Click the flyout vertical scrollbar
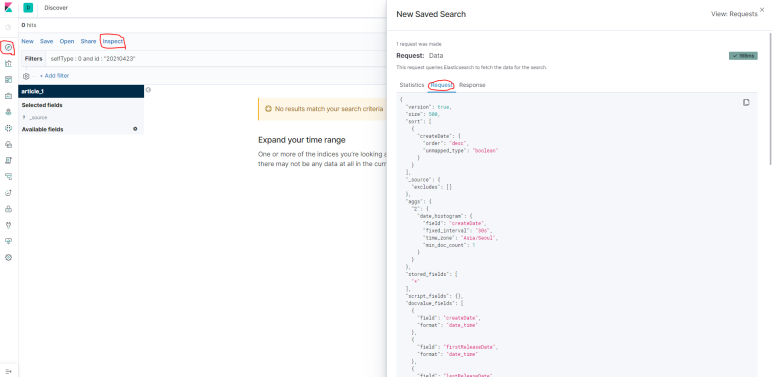773x377 pixels. click(x=770, y=99)
